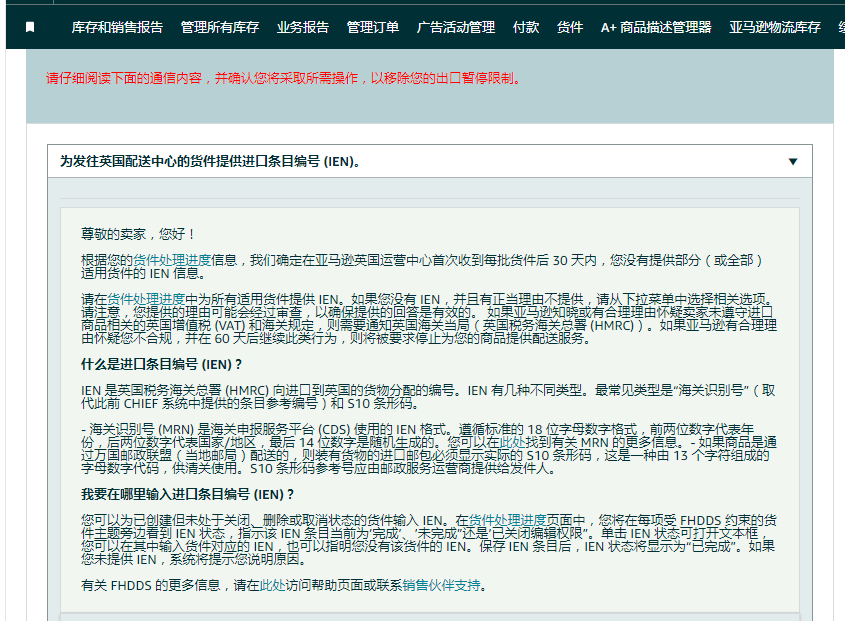845x621 pixels.
Task: Select 管理订单 in the top menu
Action: click(x=373, y=27)
